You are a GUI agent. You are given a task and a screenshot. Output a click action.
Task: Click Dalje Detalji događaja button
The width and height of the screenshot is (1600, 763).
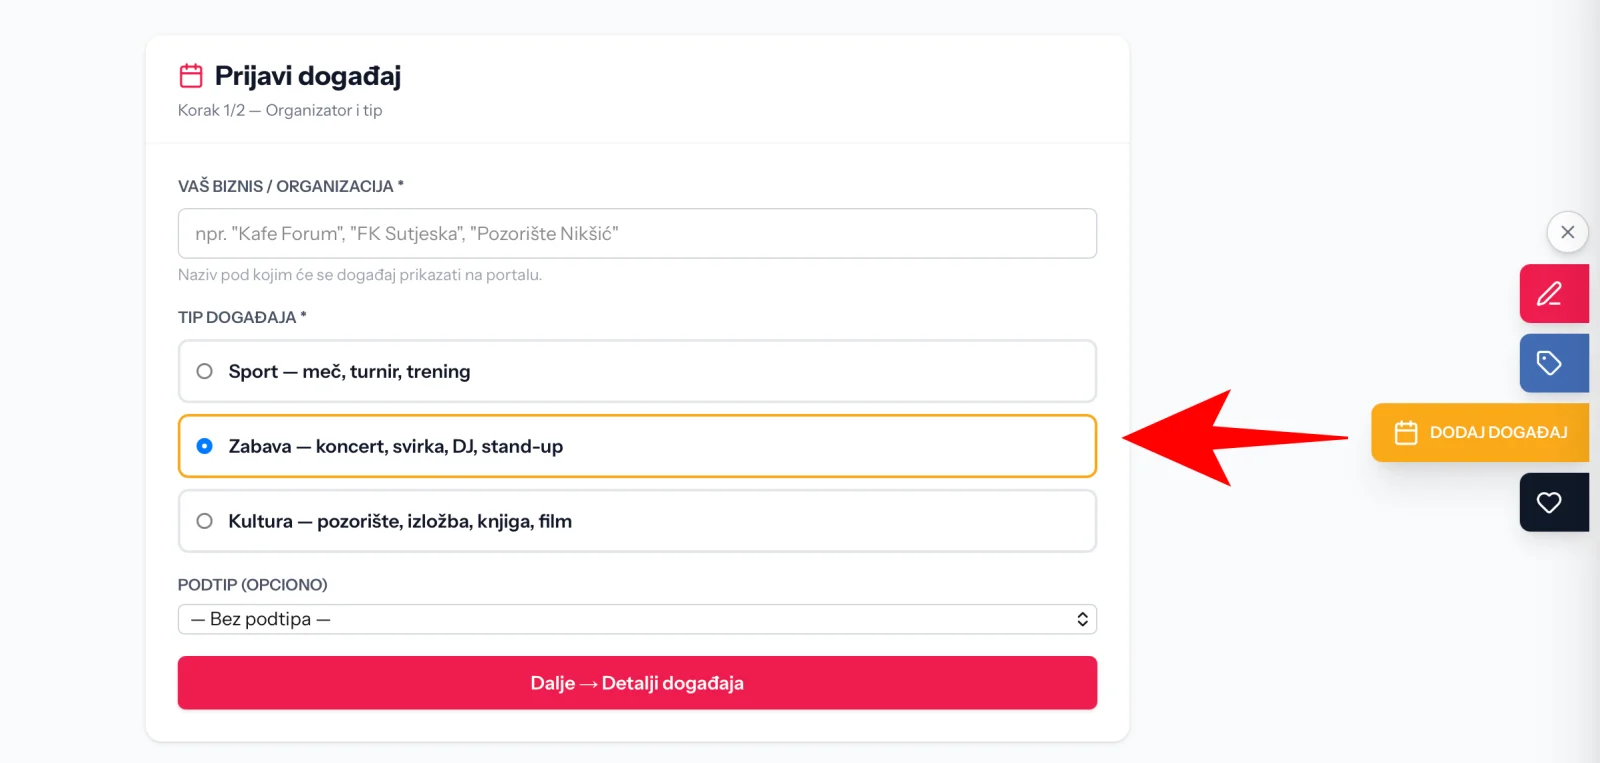click(x=637, y=683)
